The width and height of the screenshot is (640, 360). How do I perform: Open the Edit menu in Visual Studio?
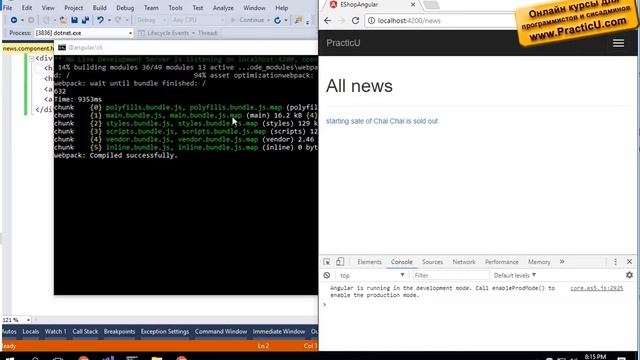point(27,8)
